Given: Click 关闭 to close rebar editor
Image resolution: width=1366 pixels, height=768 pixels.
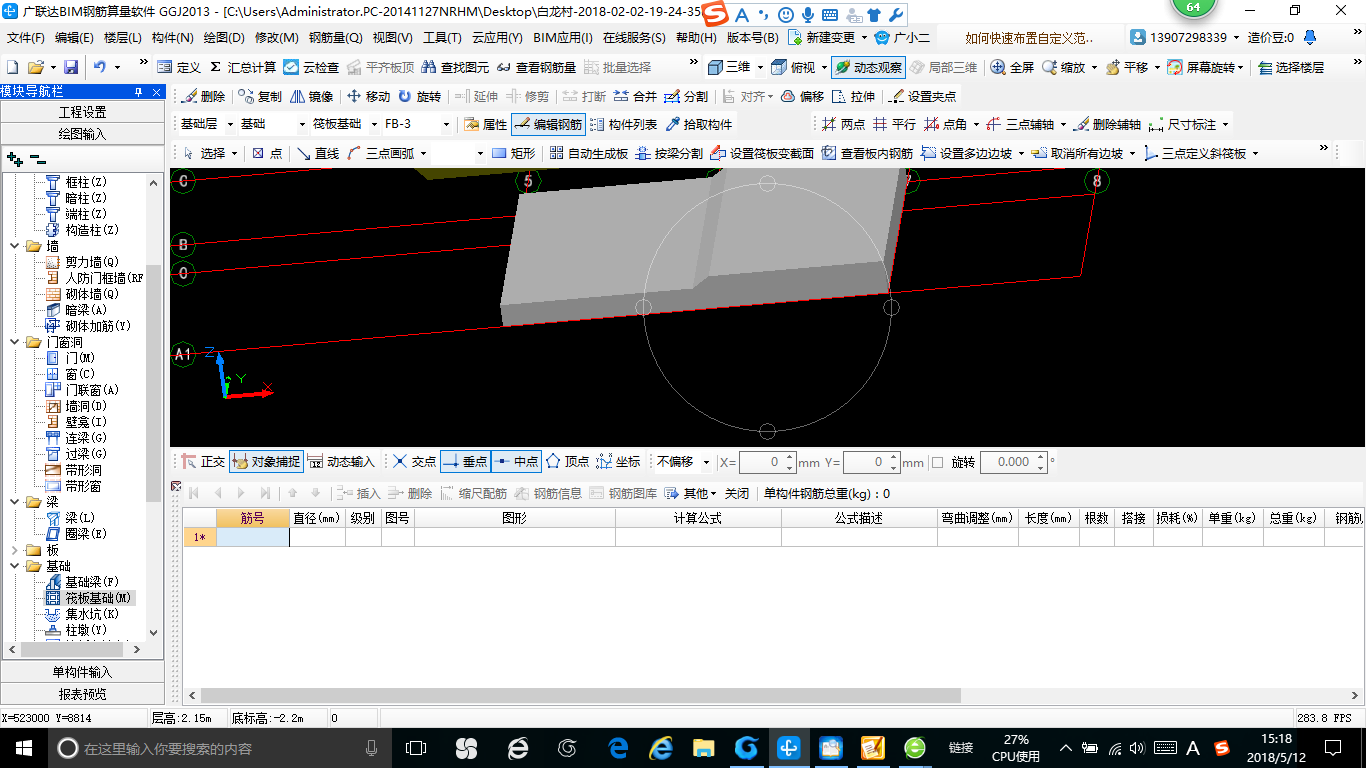Looking at the screenshot, I should (x=736, y=493).
